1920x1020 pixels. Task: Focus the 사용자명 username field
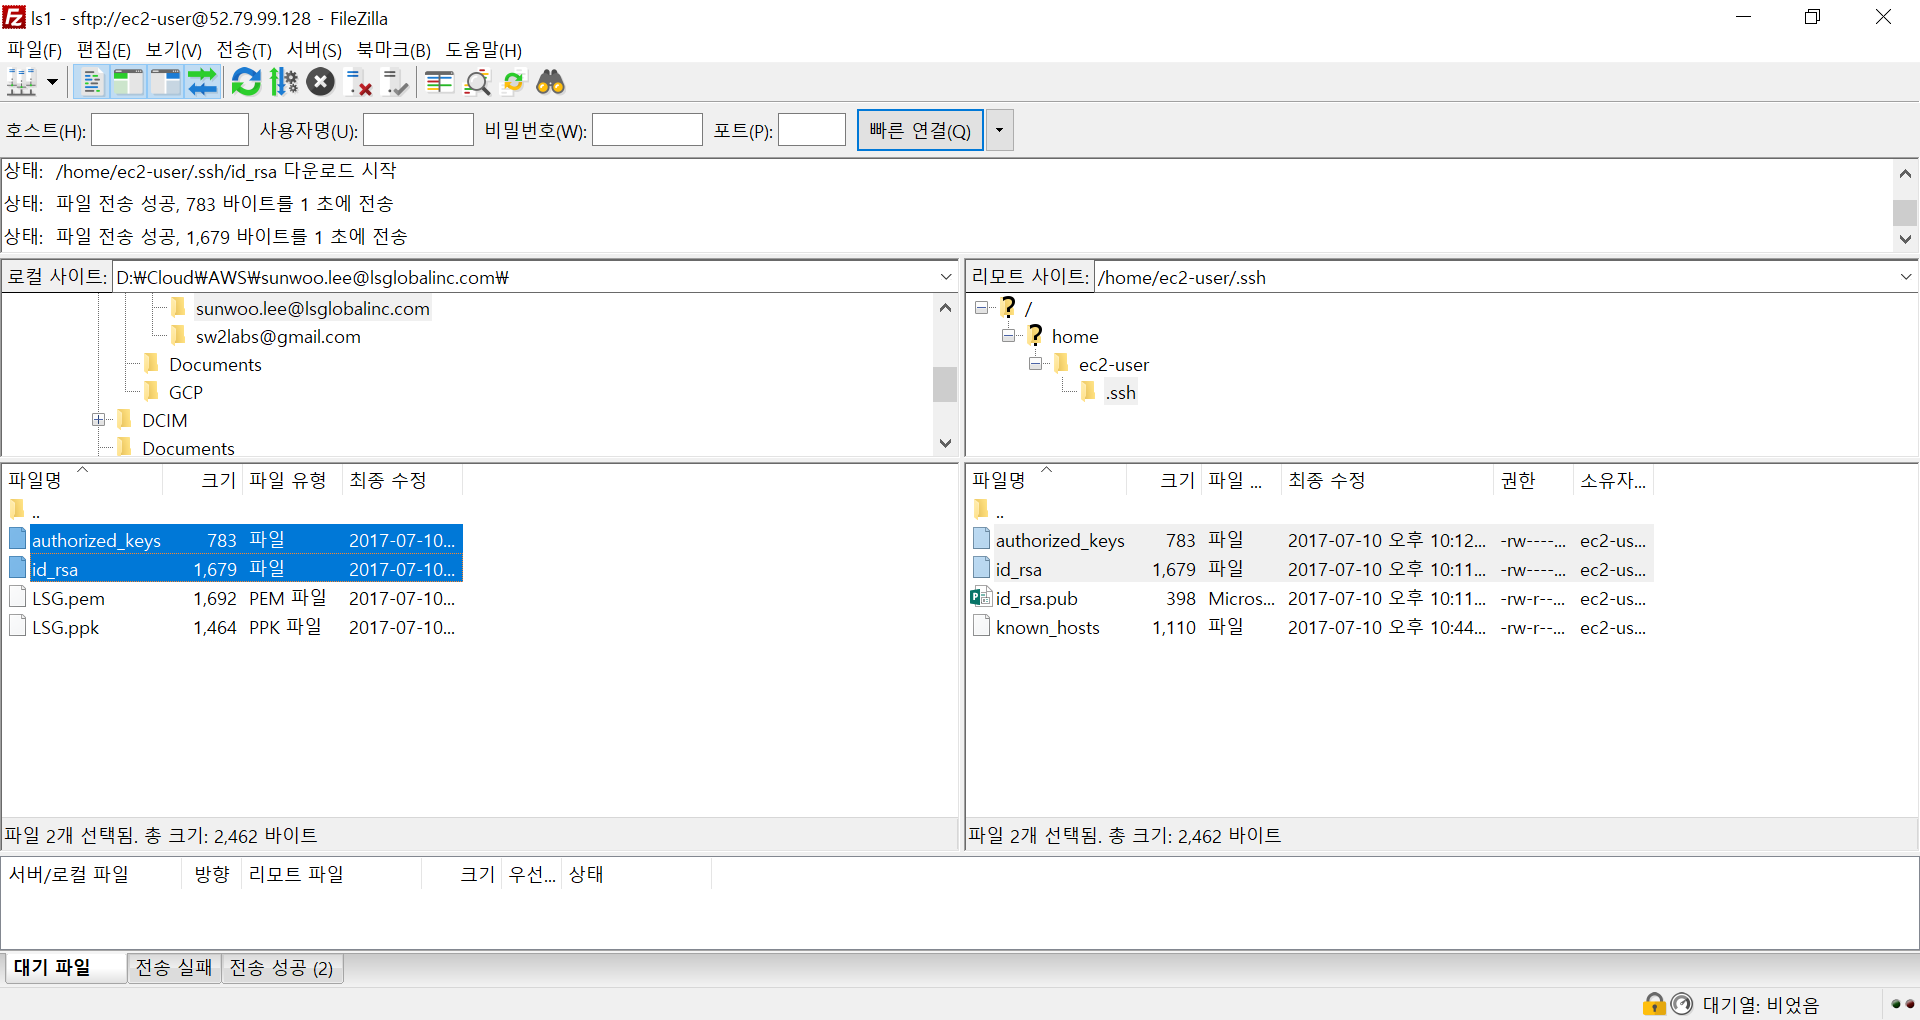click(418, 130)
